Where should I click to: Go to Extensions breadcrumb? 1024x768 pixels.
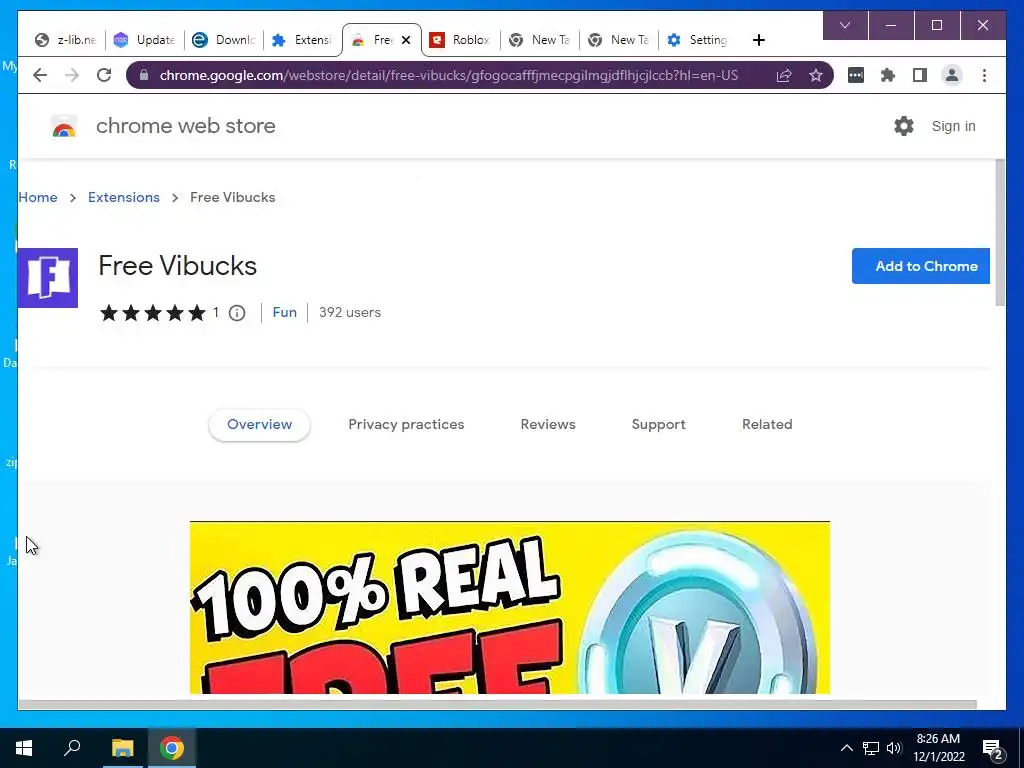tap(123, 197)
